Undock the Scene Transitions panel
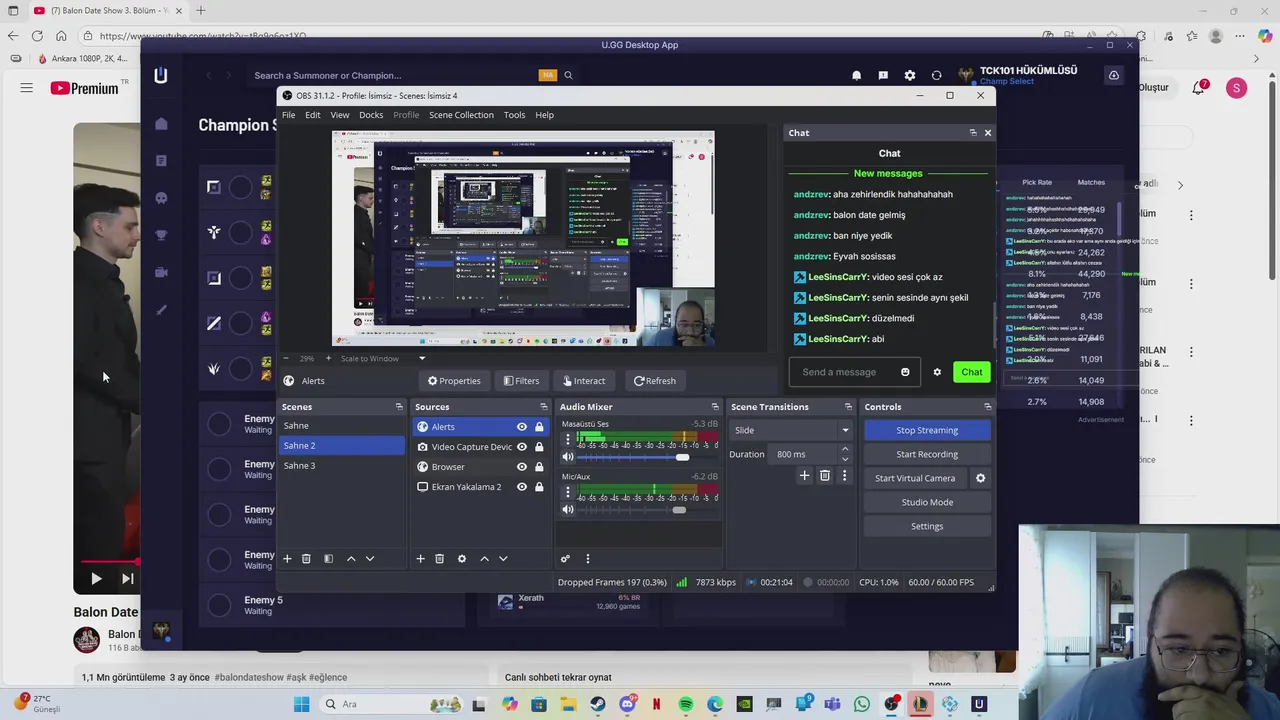Screen dimensions: 1280x720 pyautogui.click(x=848, y=407)
